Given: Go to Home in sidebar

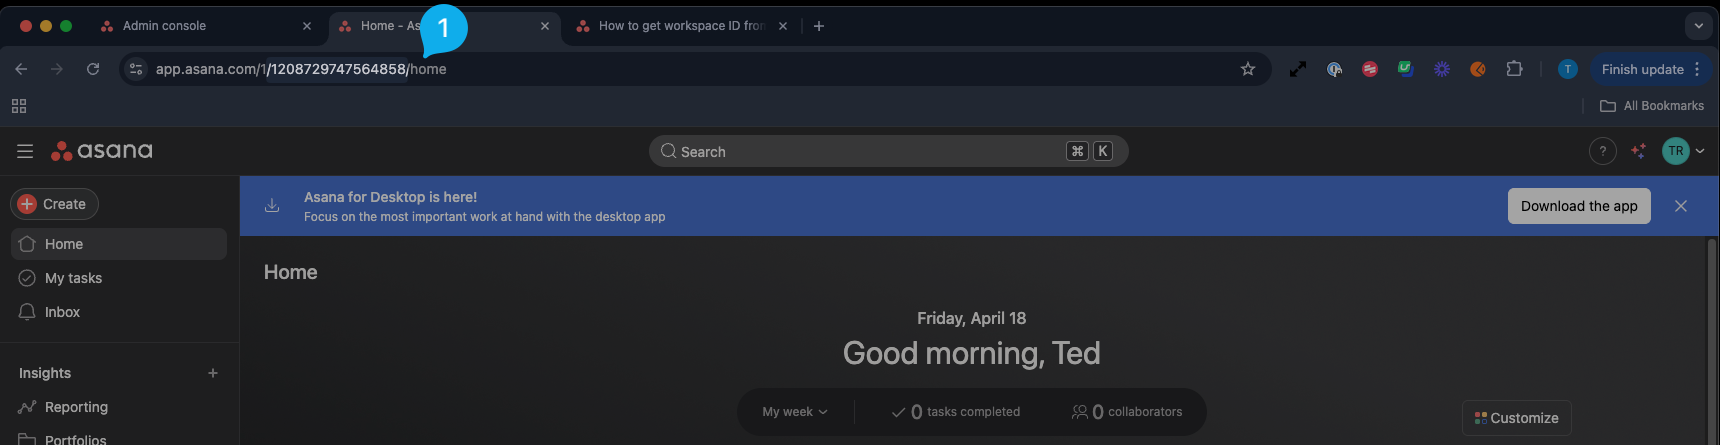Looking at the screenshot, I should tap(119, 244).
